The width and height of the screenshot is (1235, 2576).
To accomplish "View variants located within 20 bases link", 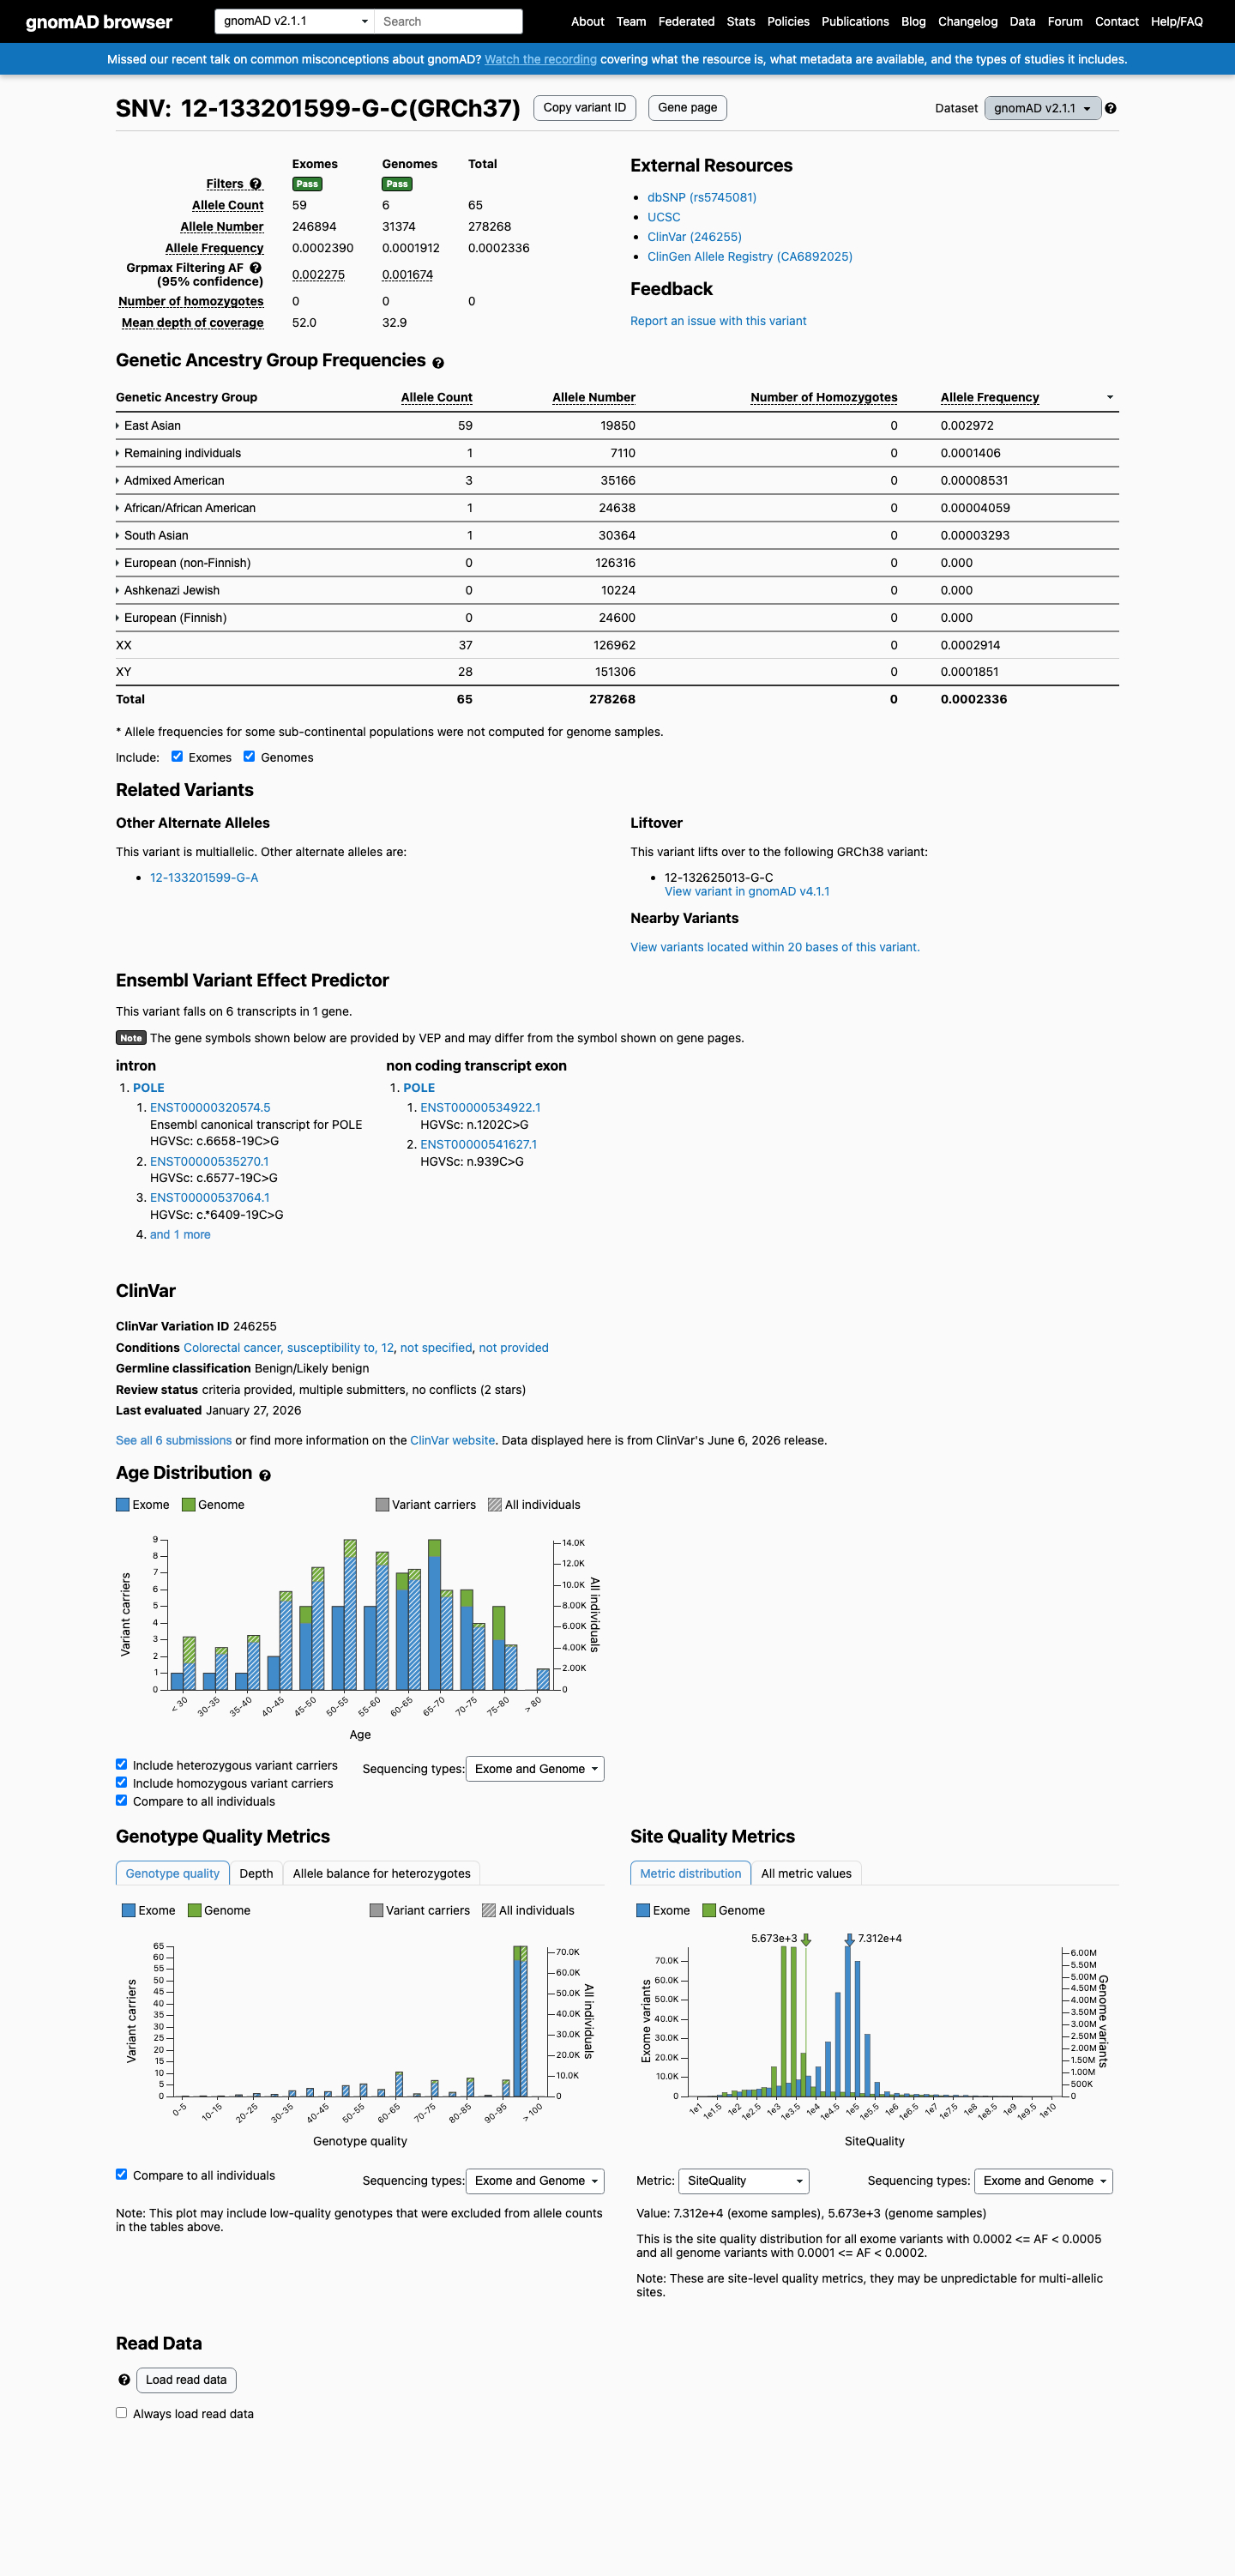I will (775, 948).
